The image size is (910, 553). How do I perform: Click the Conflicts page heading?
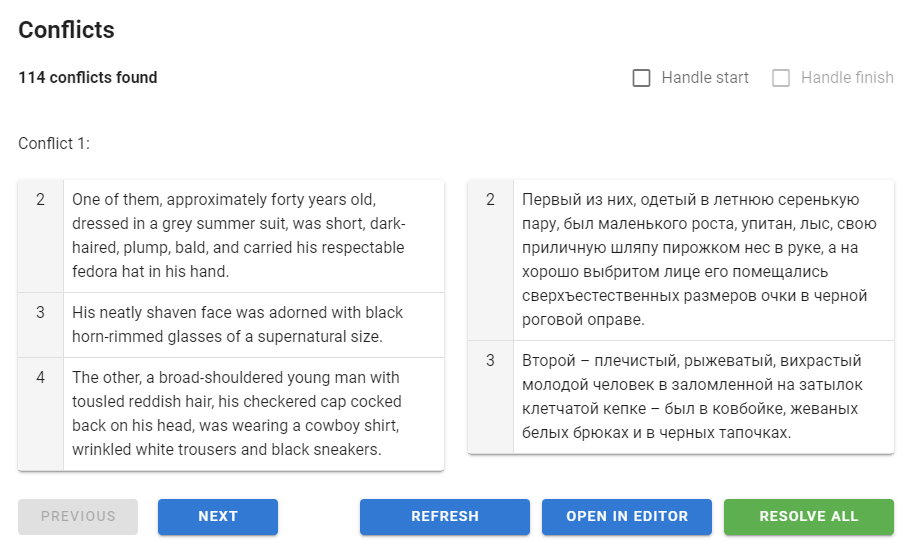click(x=67, y=30)
